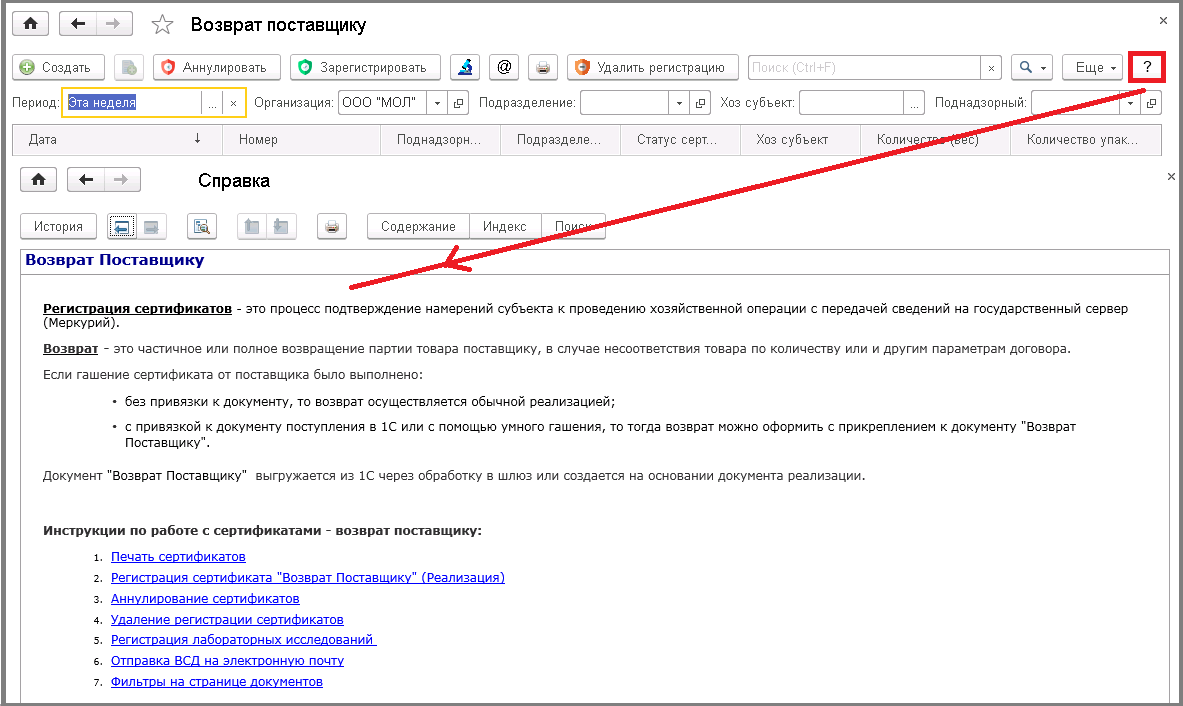Switch to Содержание tab

(x=418, y=226)
